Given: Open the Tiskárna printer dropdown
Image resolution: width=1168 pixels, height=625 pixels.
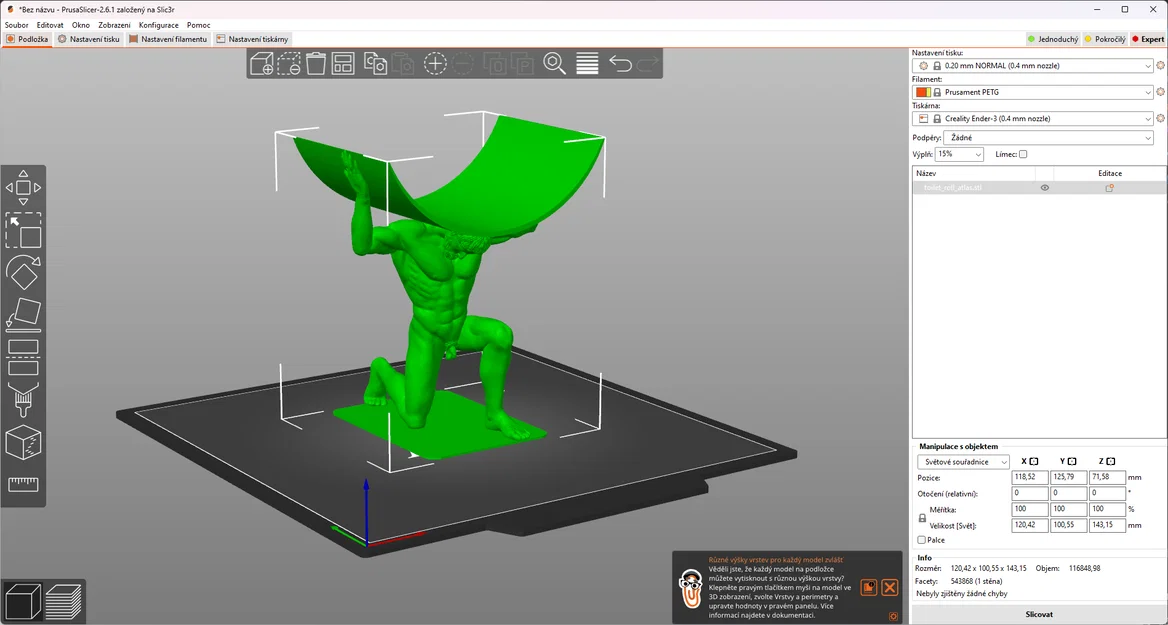Looking at the screenshot, I should coord(1032,118).
